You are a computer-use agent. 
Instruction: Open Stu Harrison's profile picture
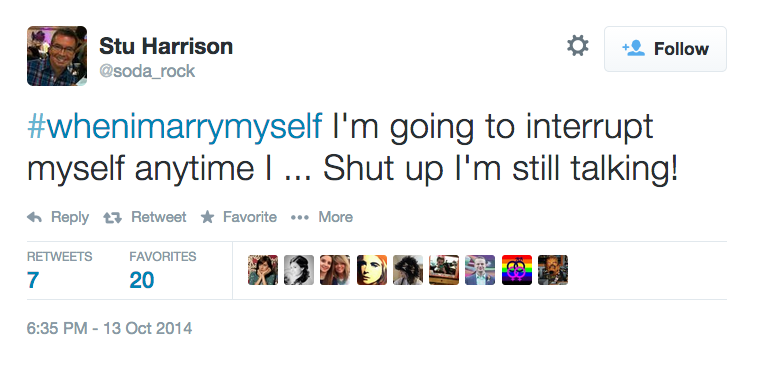(57, 56)
